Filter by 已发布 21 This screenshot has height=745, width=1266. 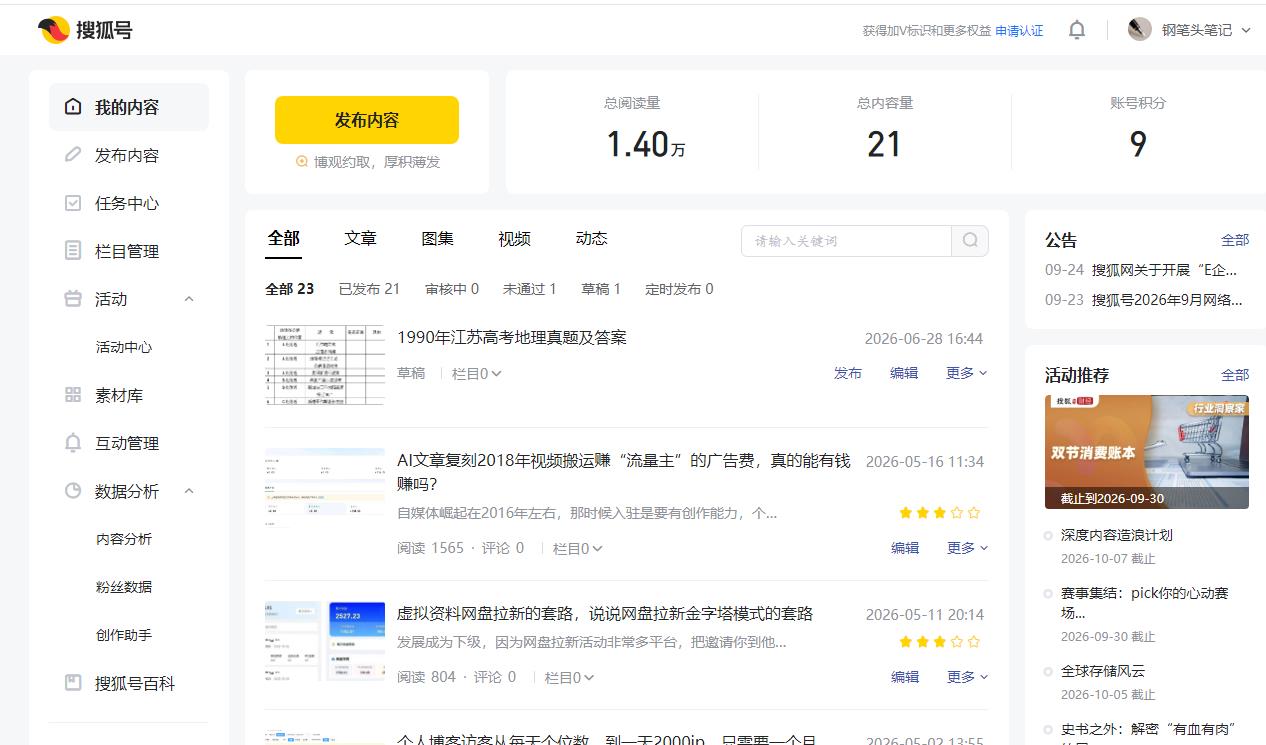tap(369, 289)
